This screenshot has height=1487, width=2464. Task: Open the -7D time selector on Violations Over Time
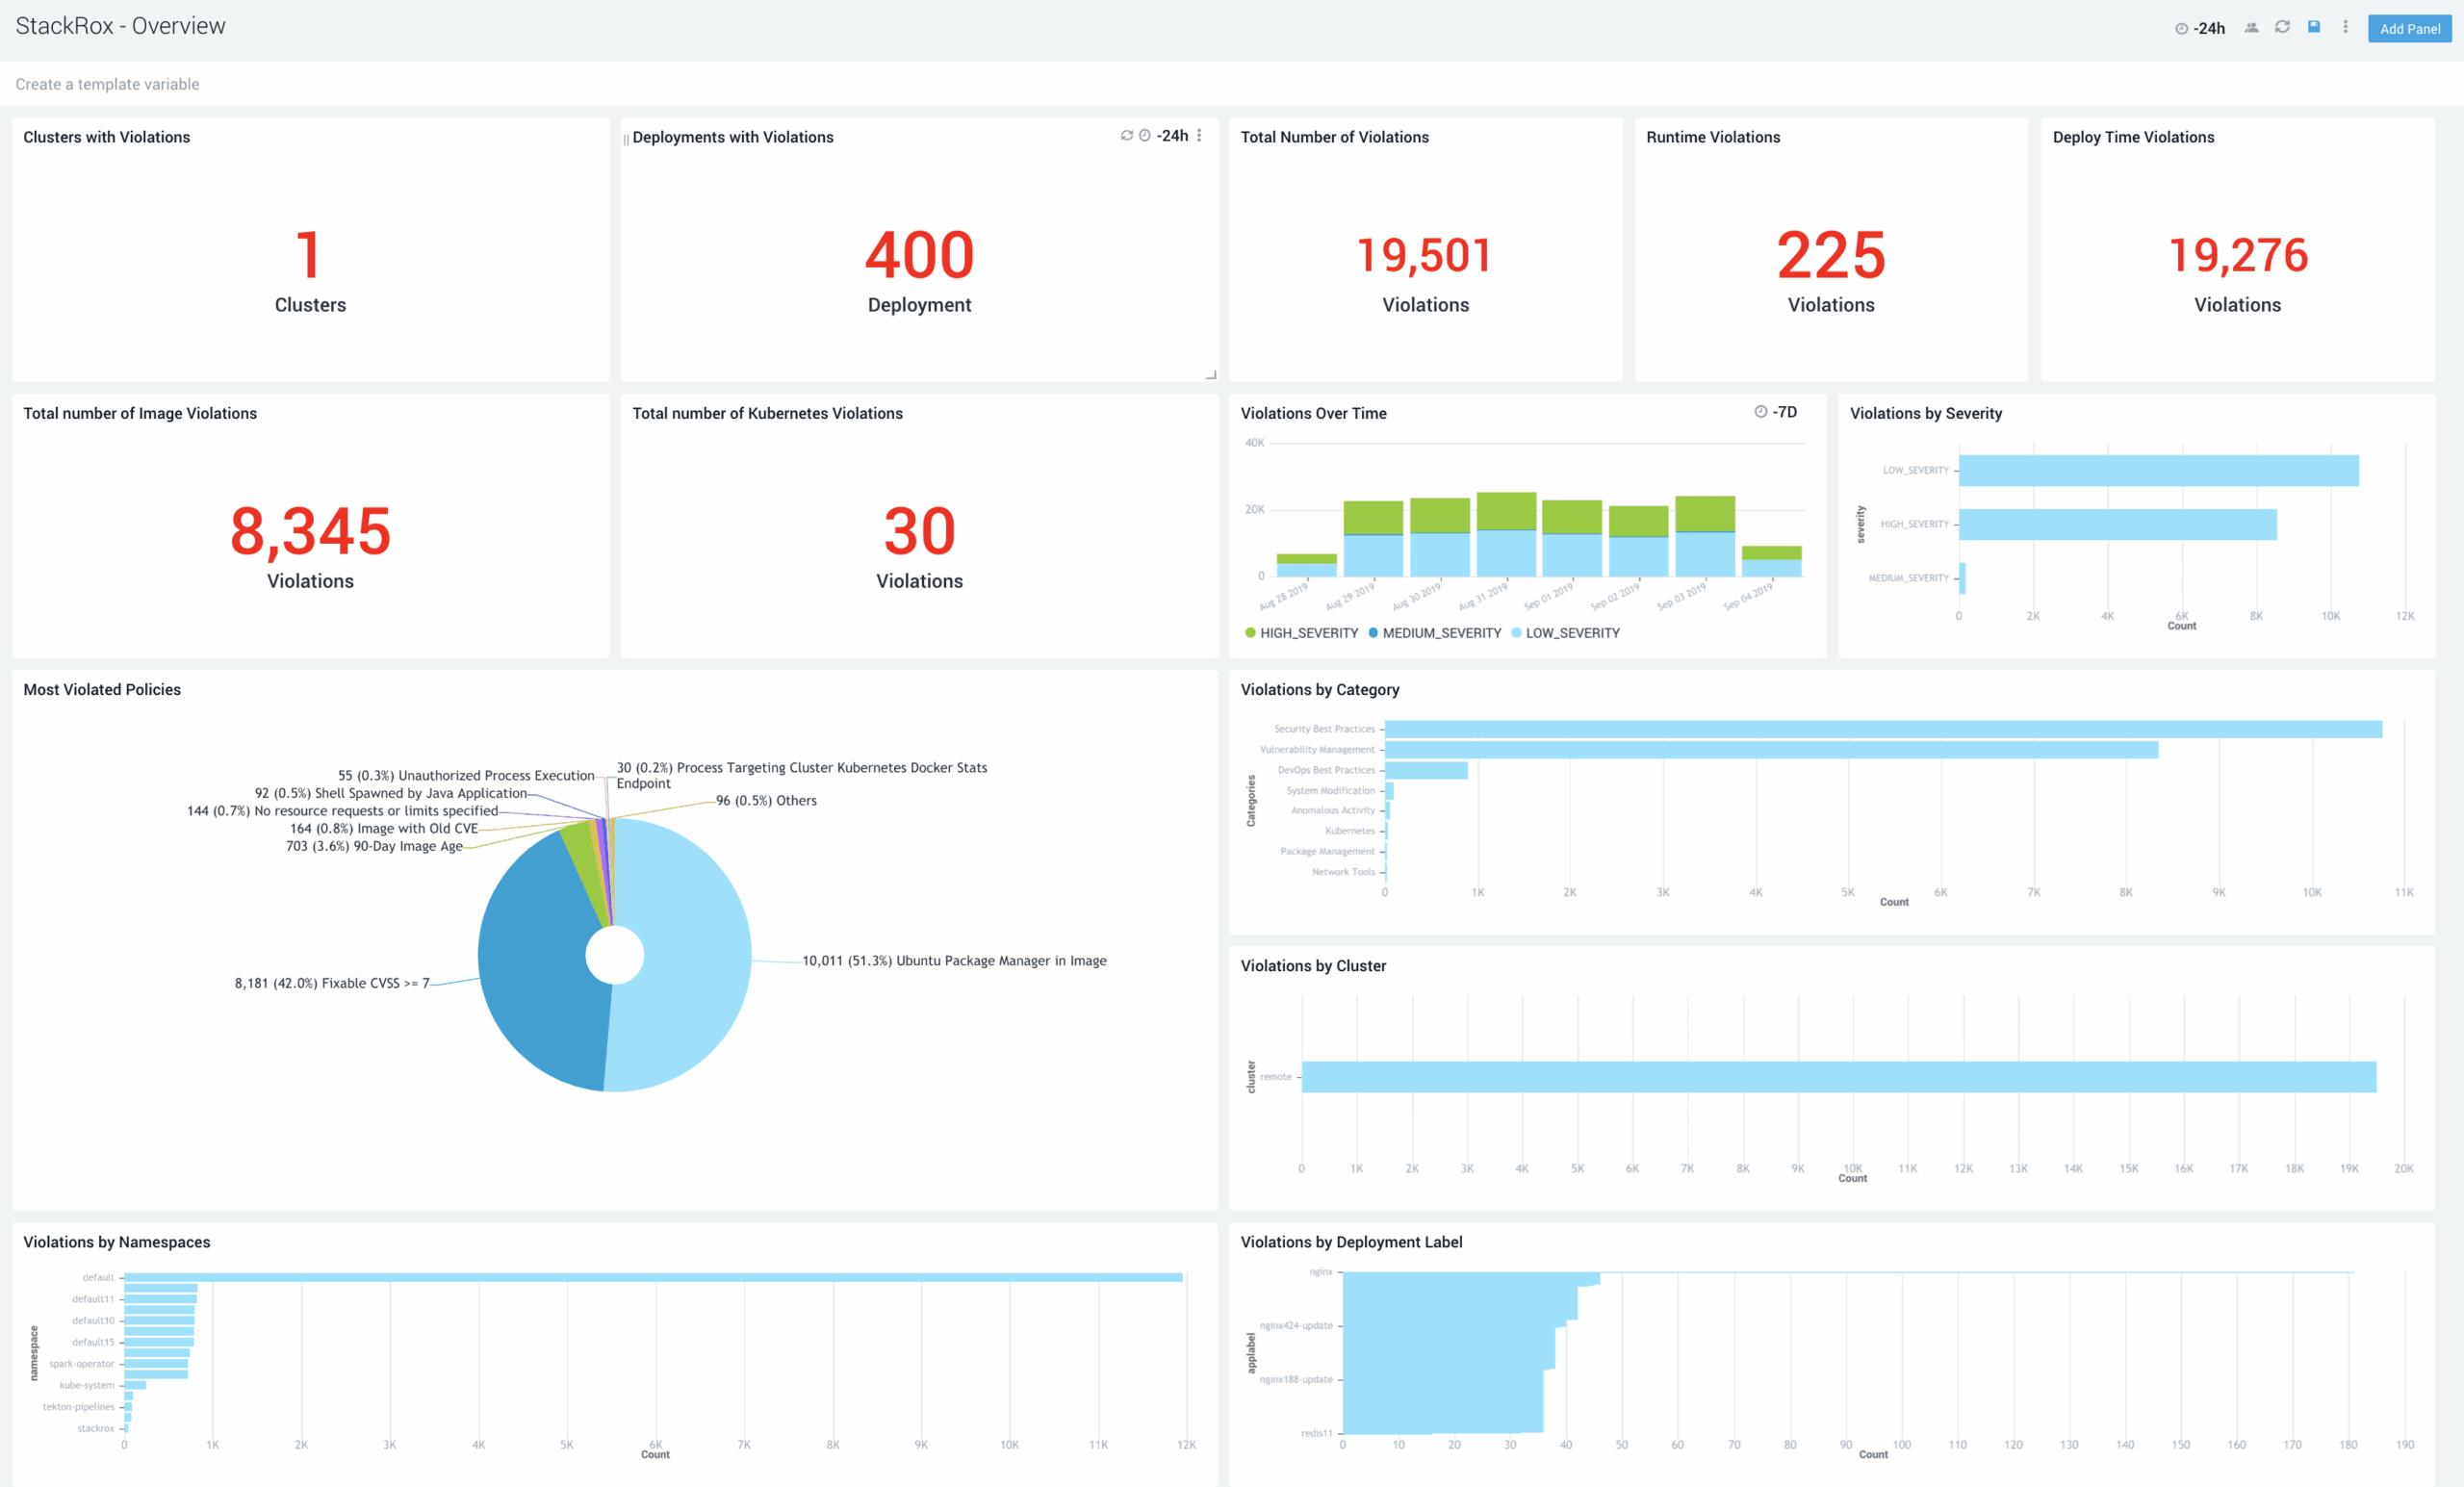1785,412
